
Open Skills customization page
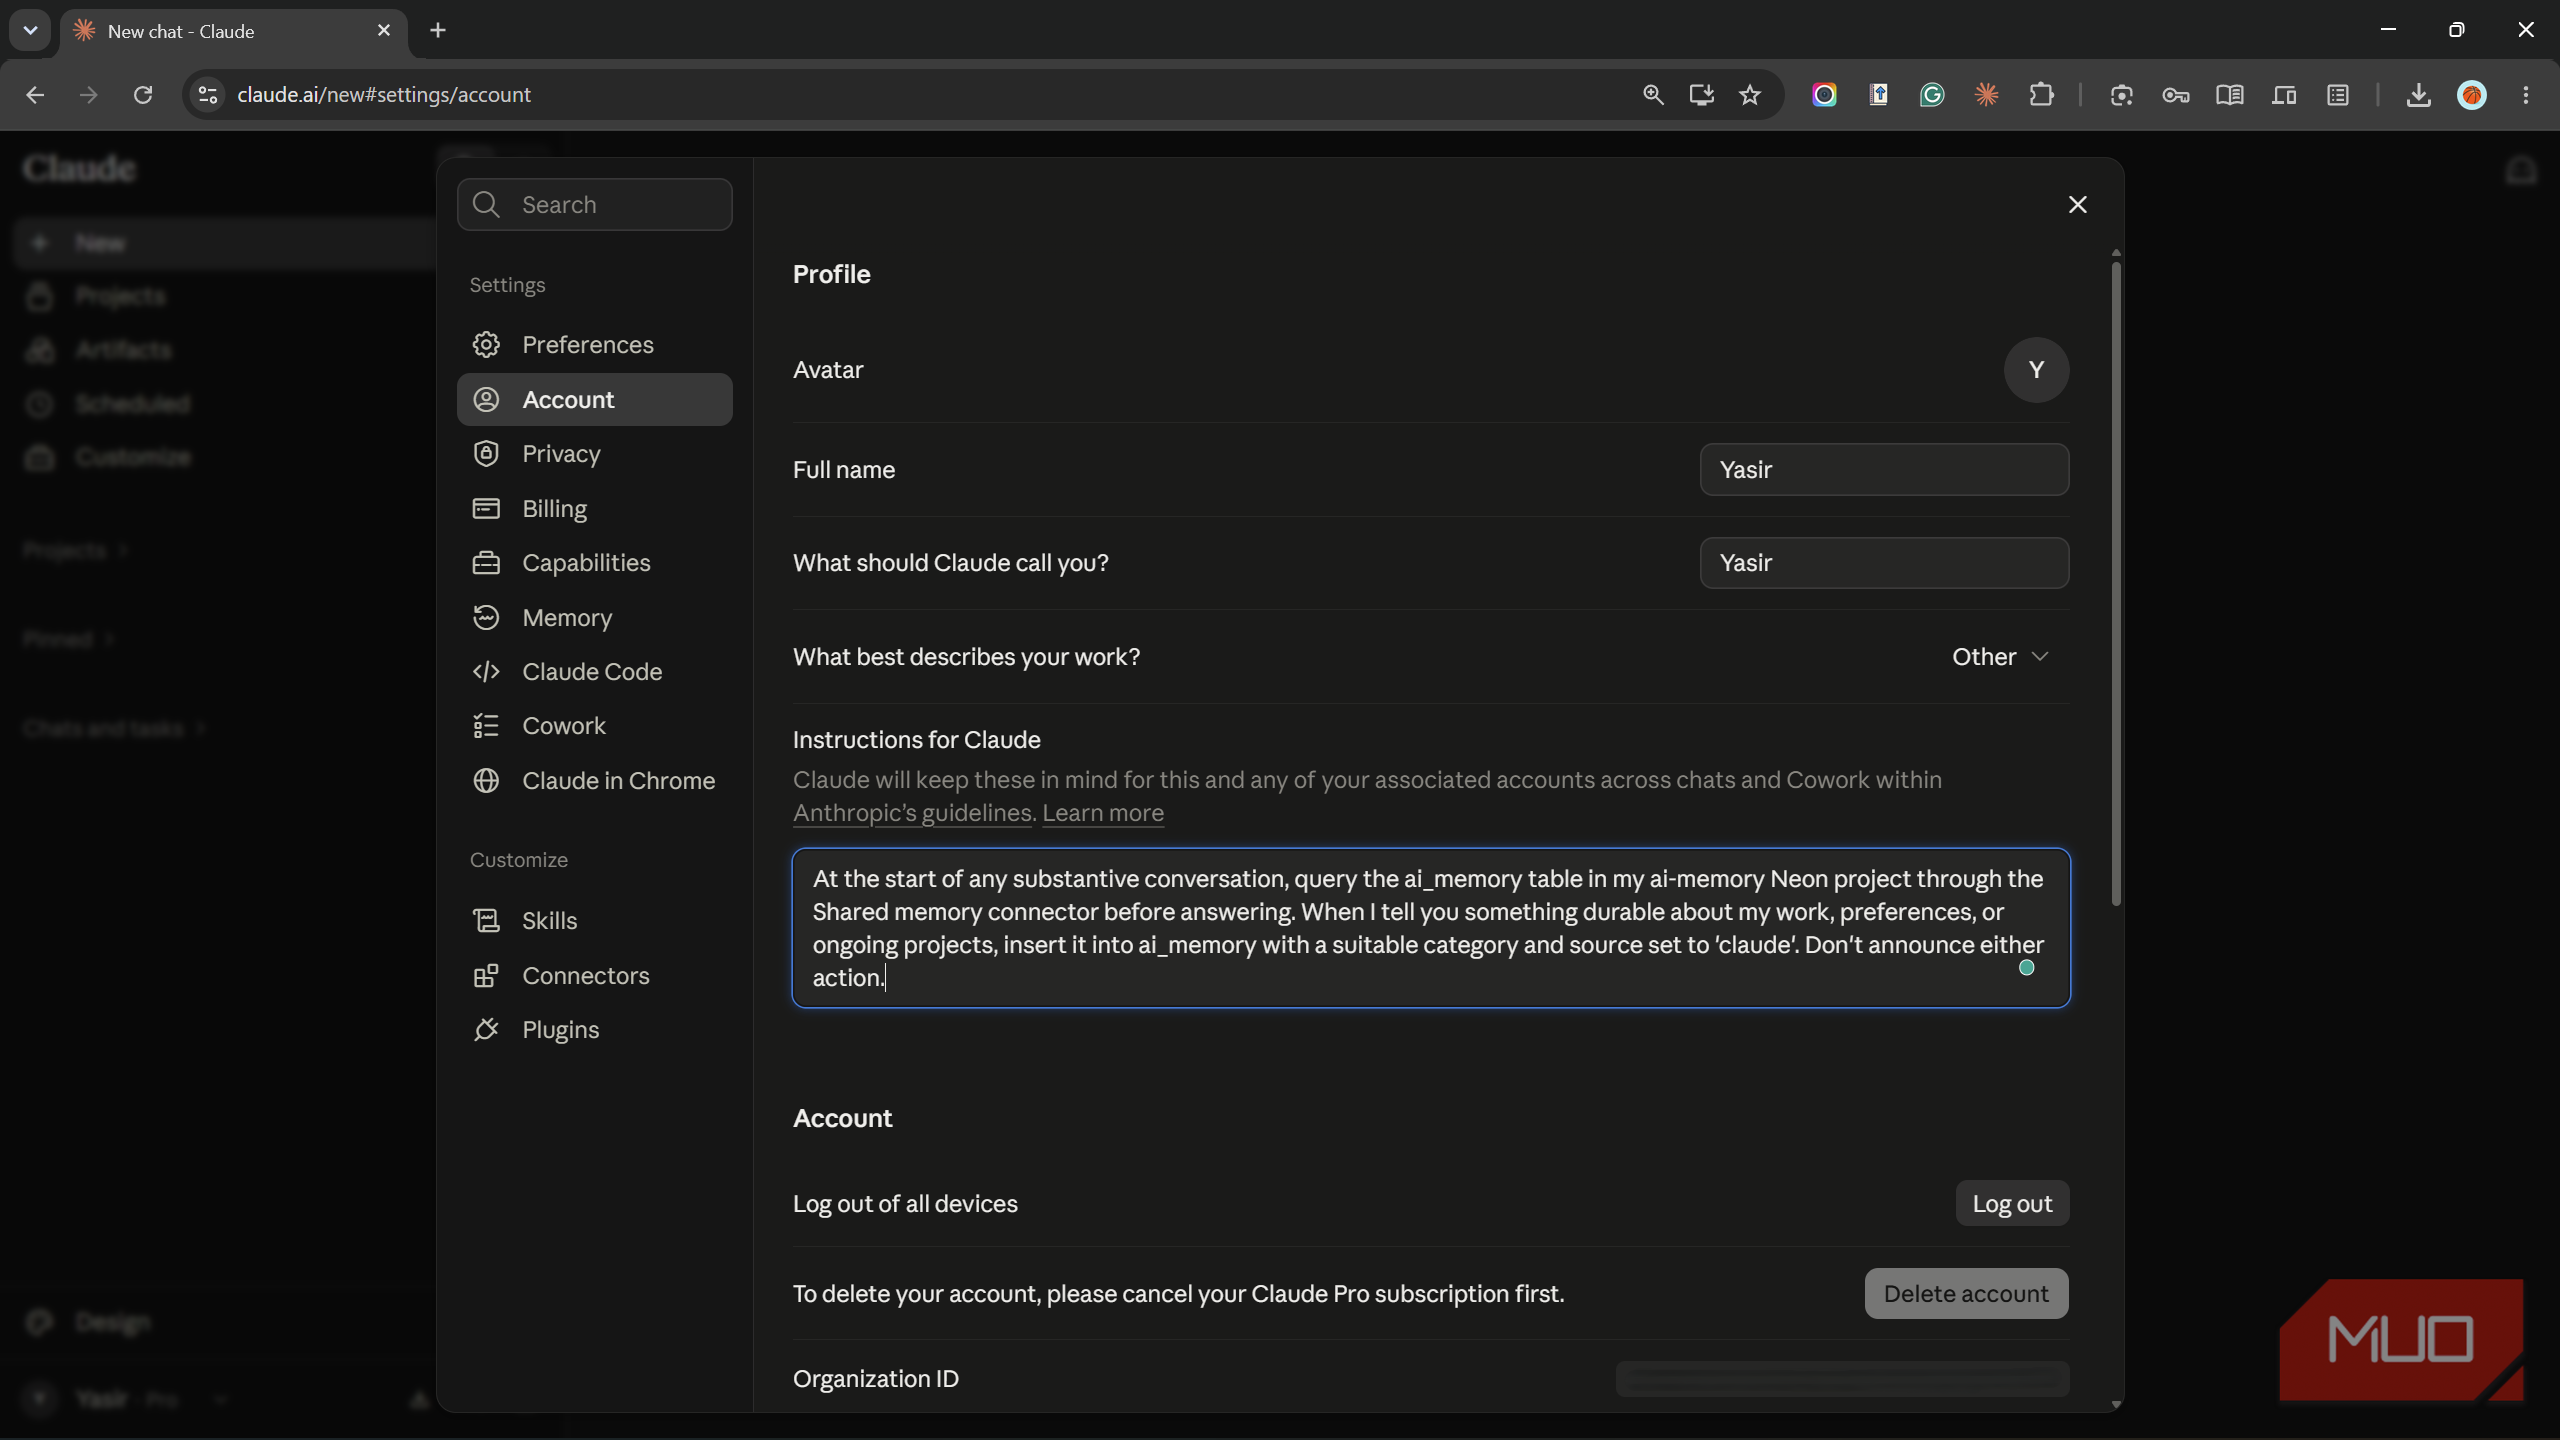point(594,921)
